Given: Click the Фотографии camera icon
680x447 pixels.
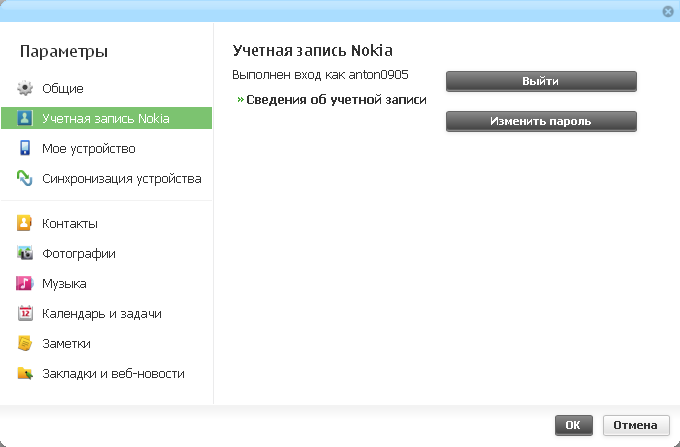Looking at the screenshot, I should (x=25, y=254).
